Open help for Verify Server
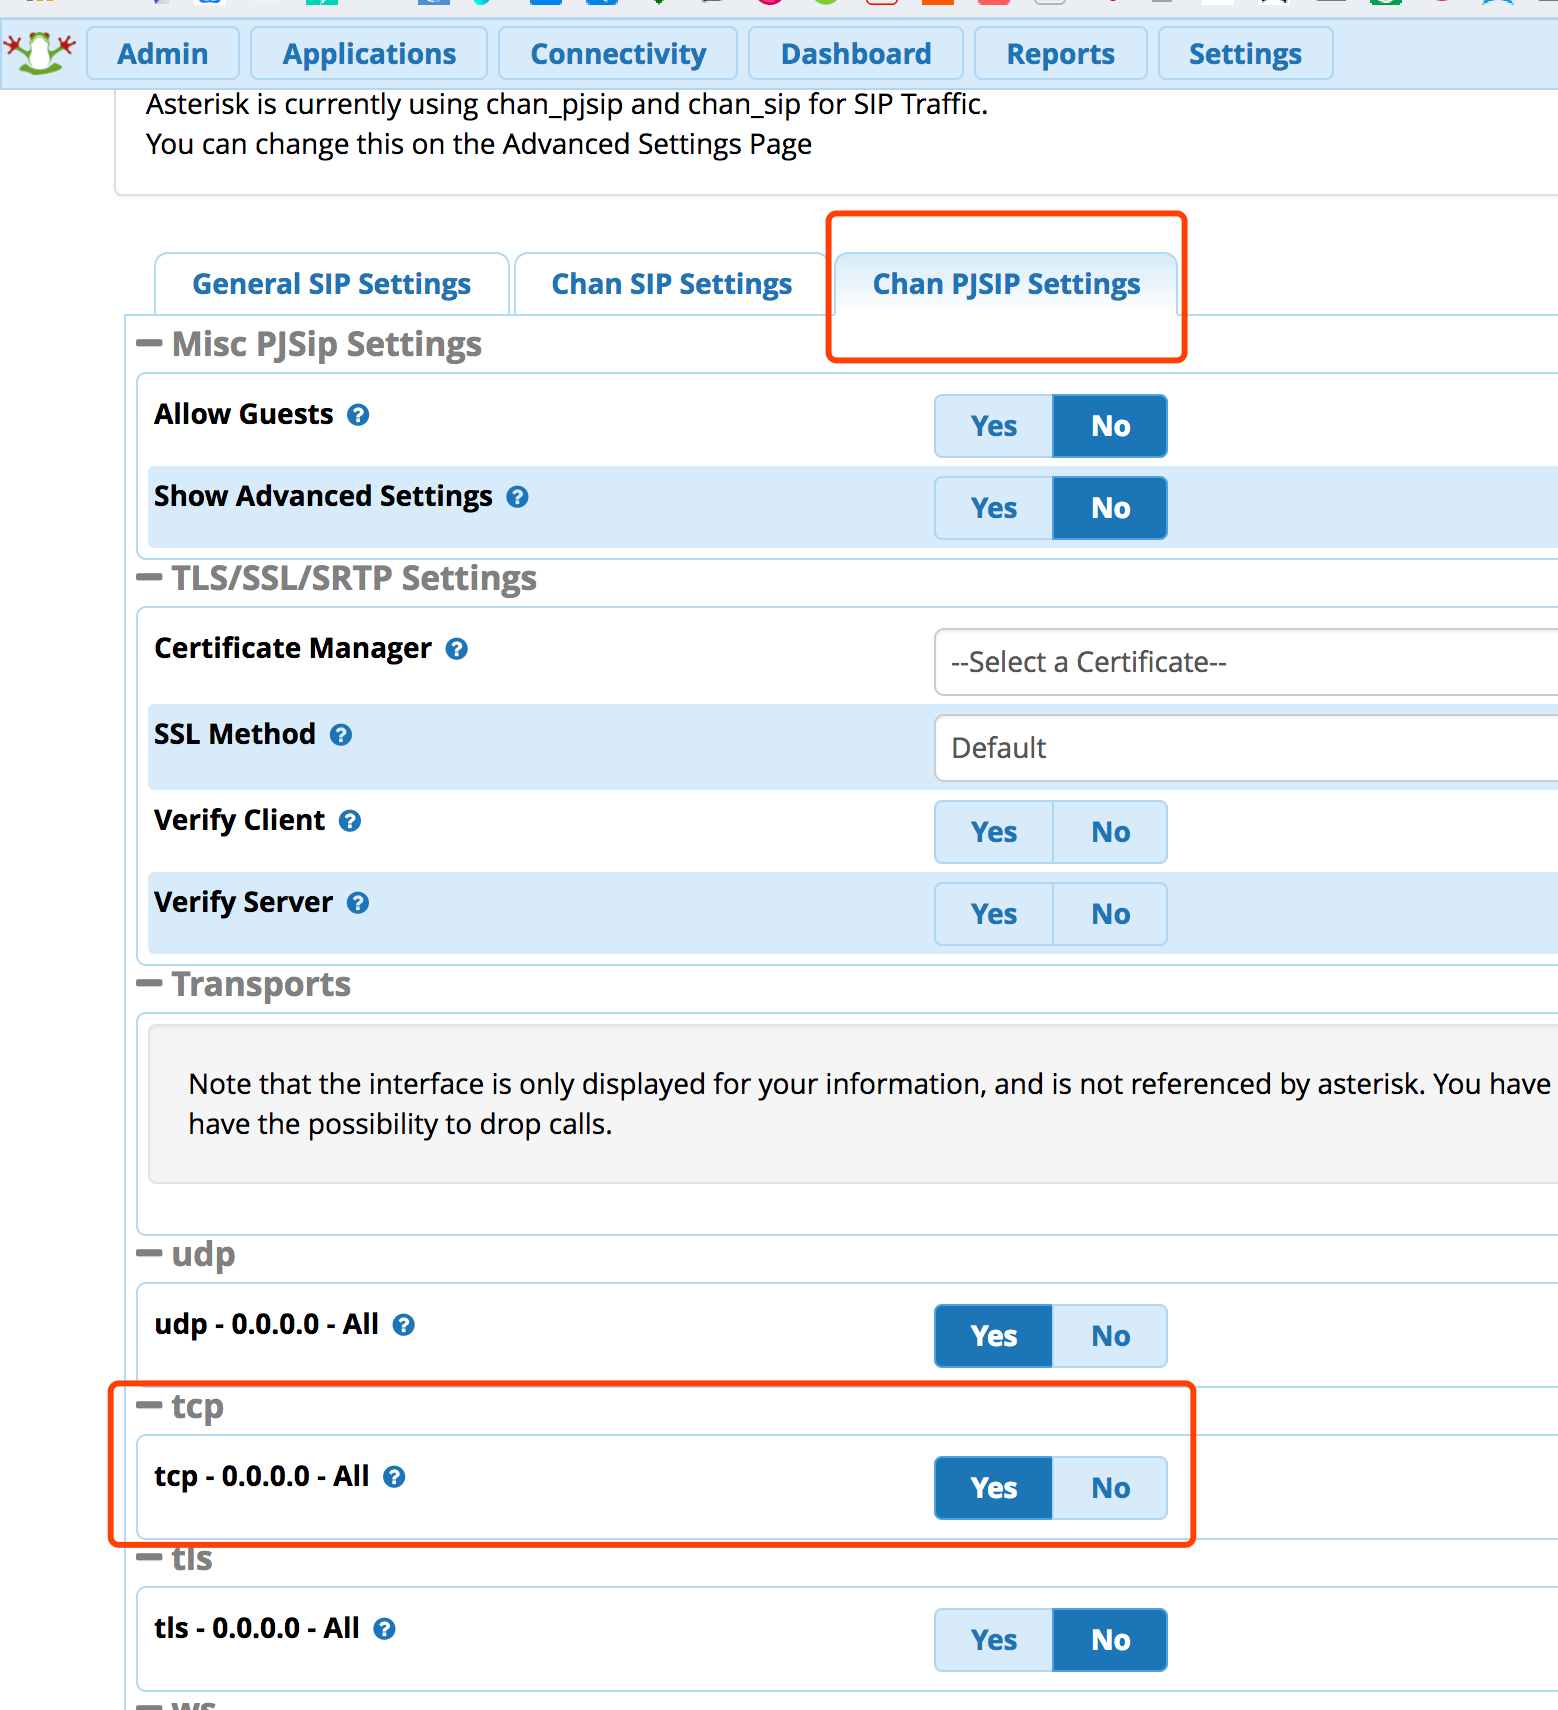Image resolution: width=1558 pixels, height=1710 pixels. pos(358,903)
